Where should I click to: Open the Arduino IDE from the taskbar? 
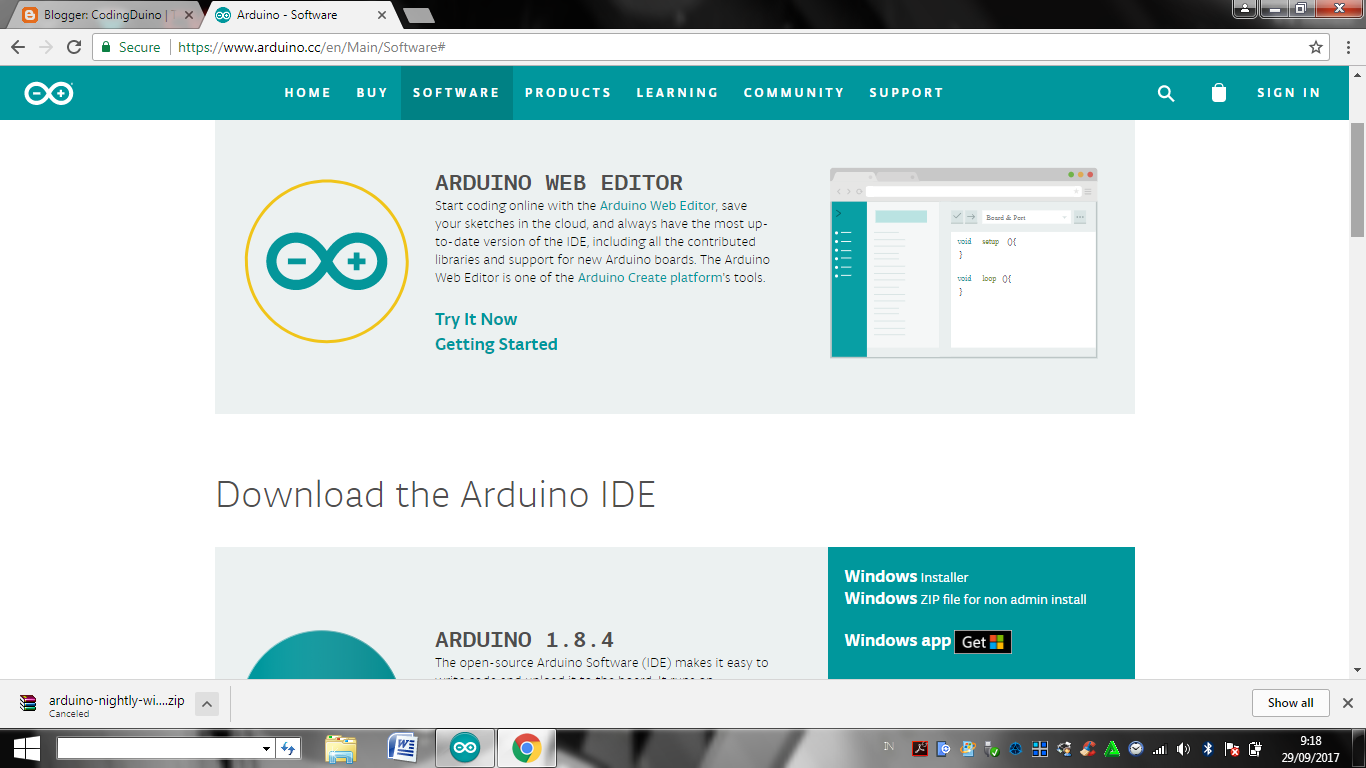466,747
